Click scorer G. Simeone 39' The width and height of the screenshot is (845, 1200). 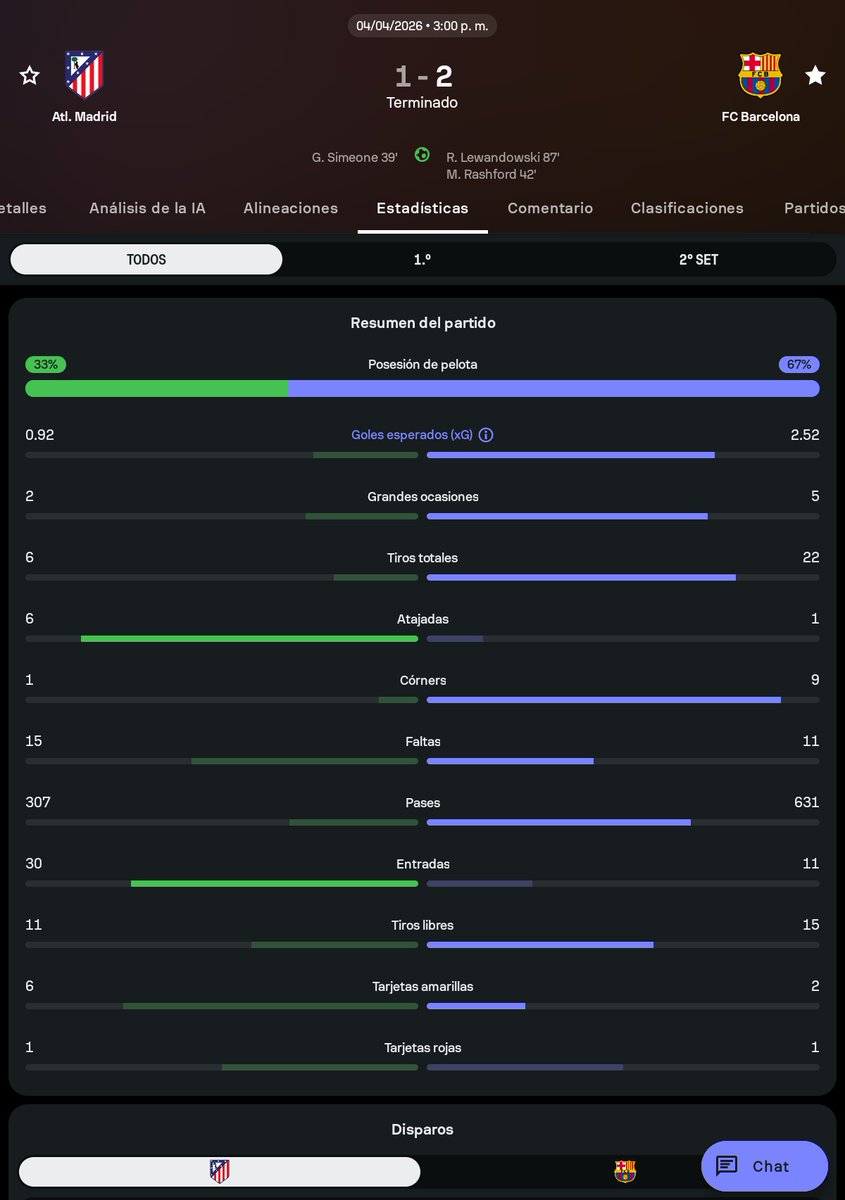[x=354, y=157]
